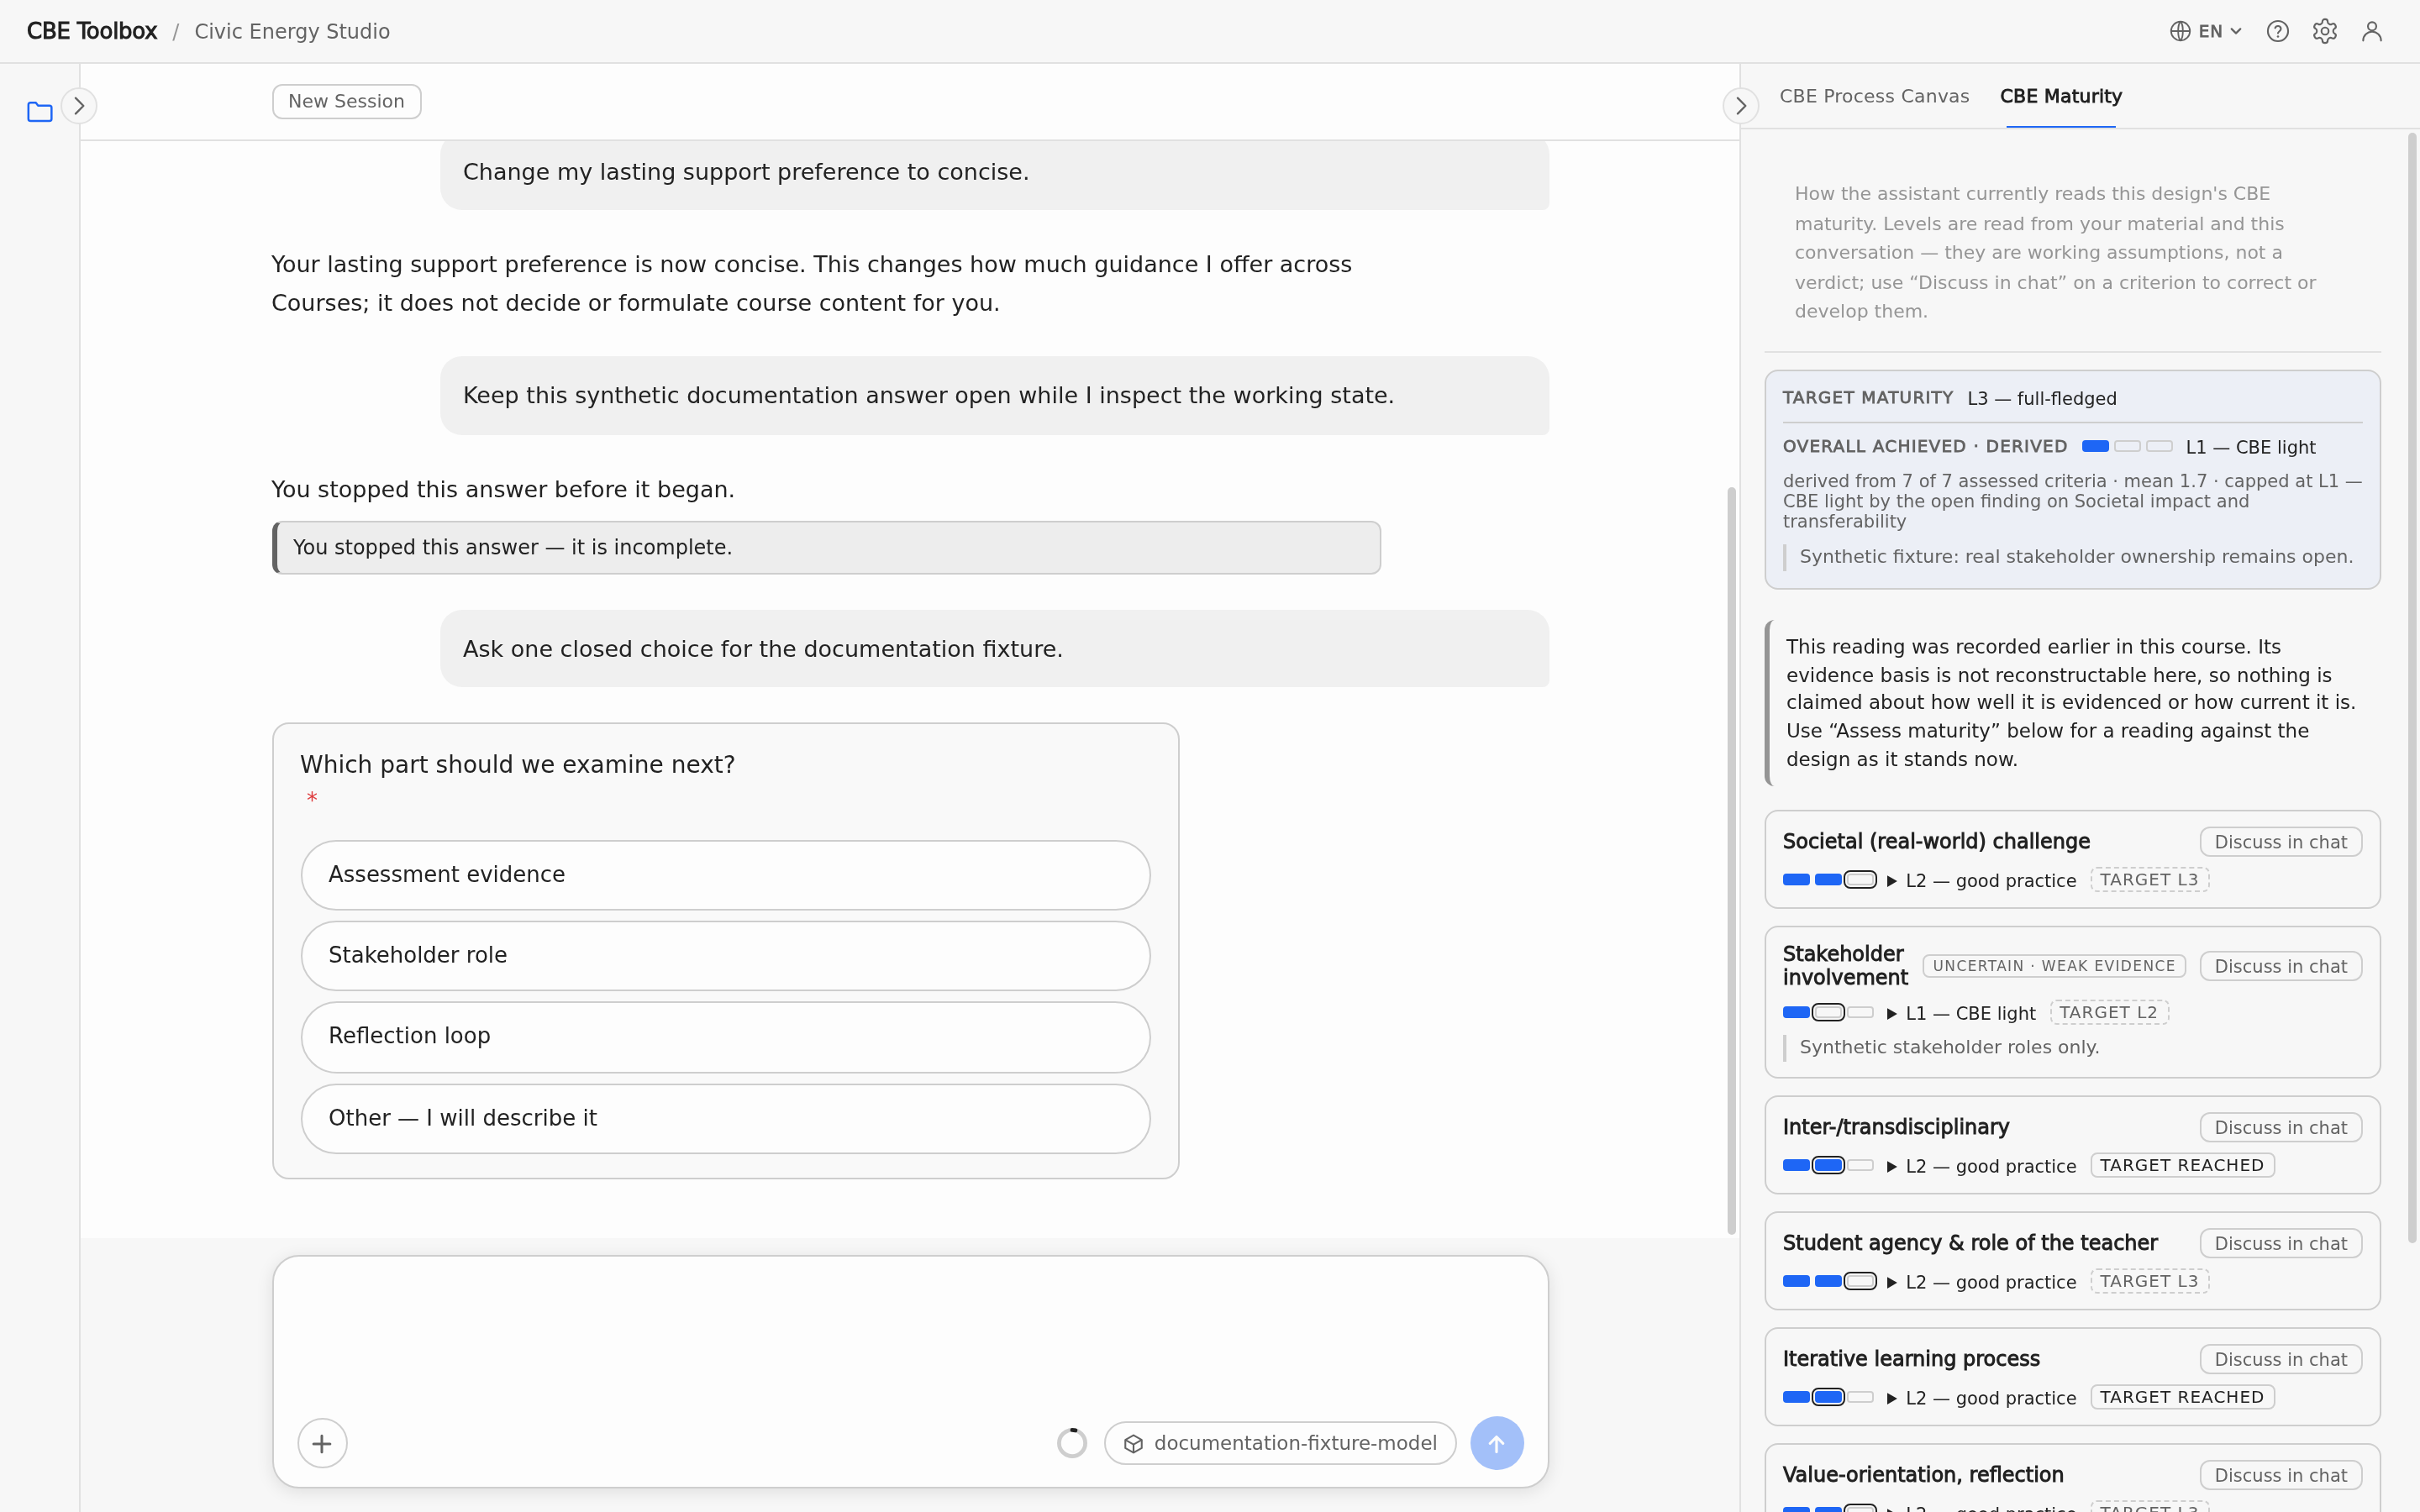Choose the Assessment evidence option

[x=725, y=875]
